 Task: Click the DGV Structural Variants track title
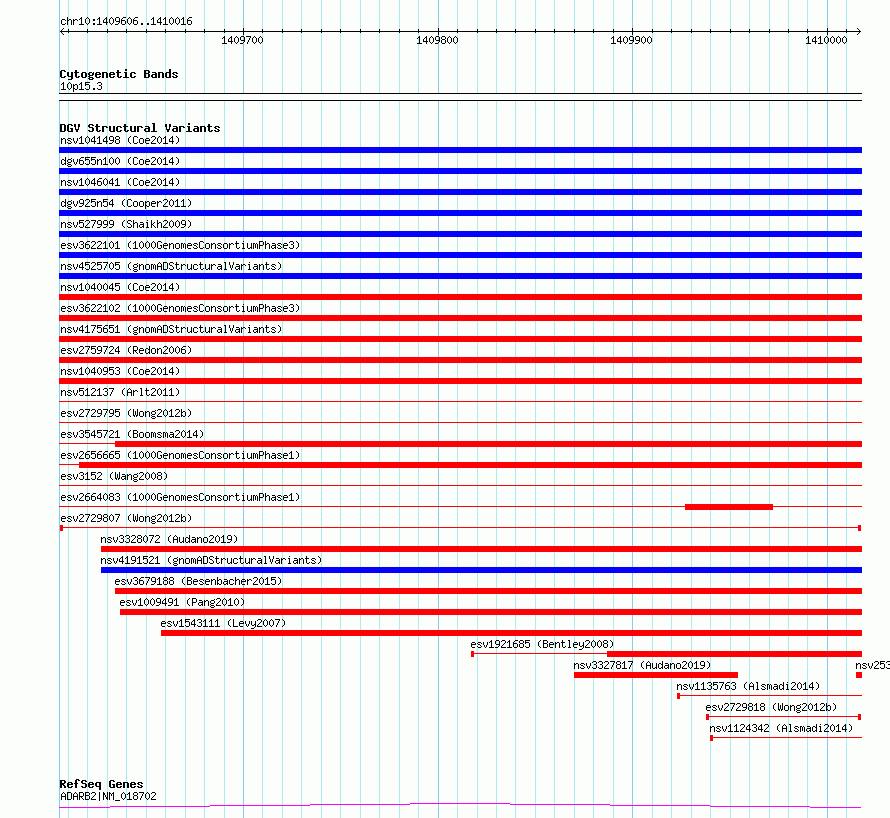coord(140,128)
